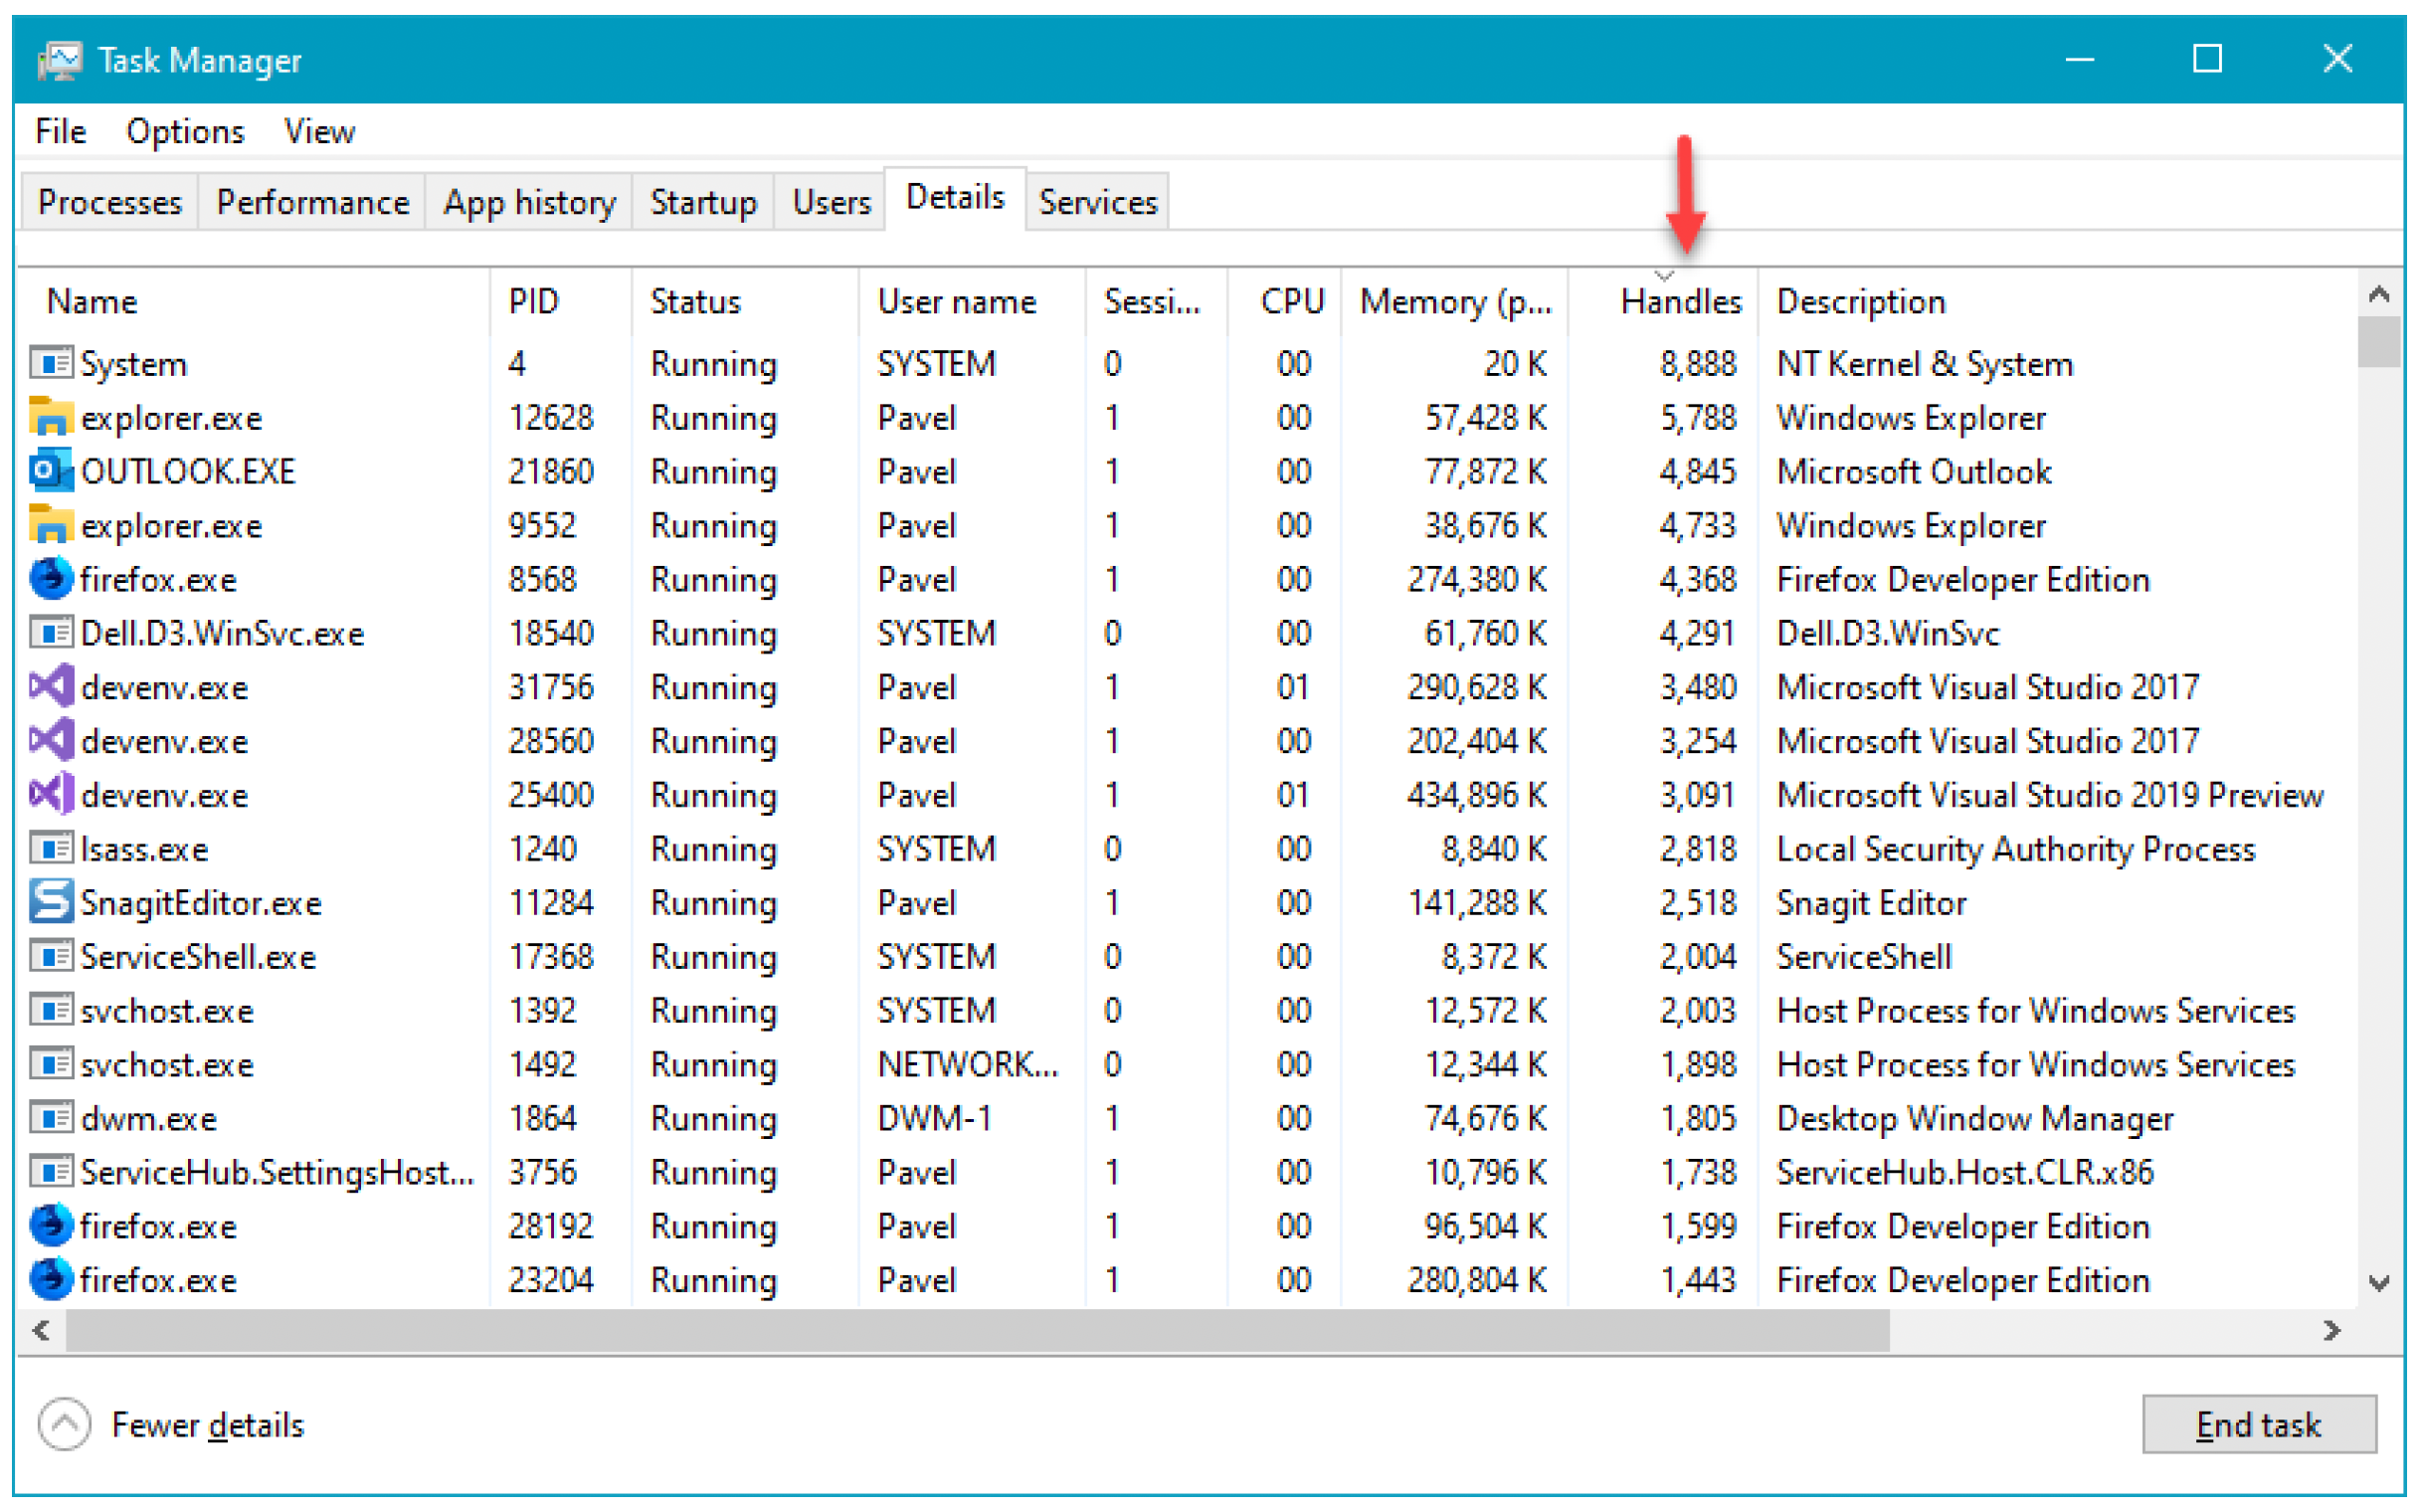Click the 434,896 K memory value
This screenshot has height=1512, width=2421.
pyautogui.click(x=1477, y=795)
